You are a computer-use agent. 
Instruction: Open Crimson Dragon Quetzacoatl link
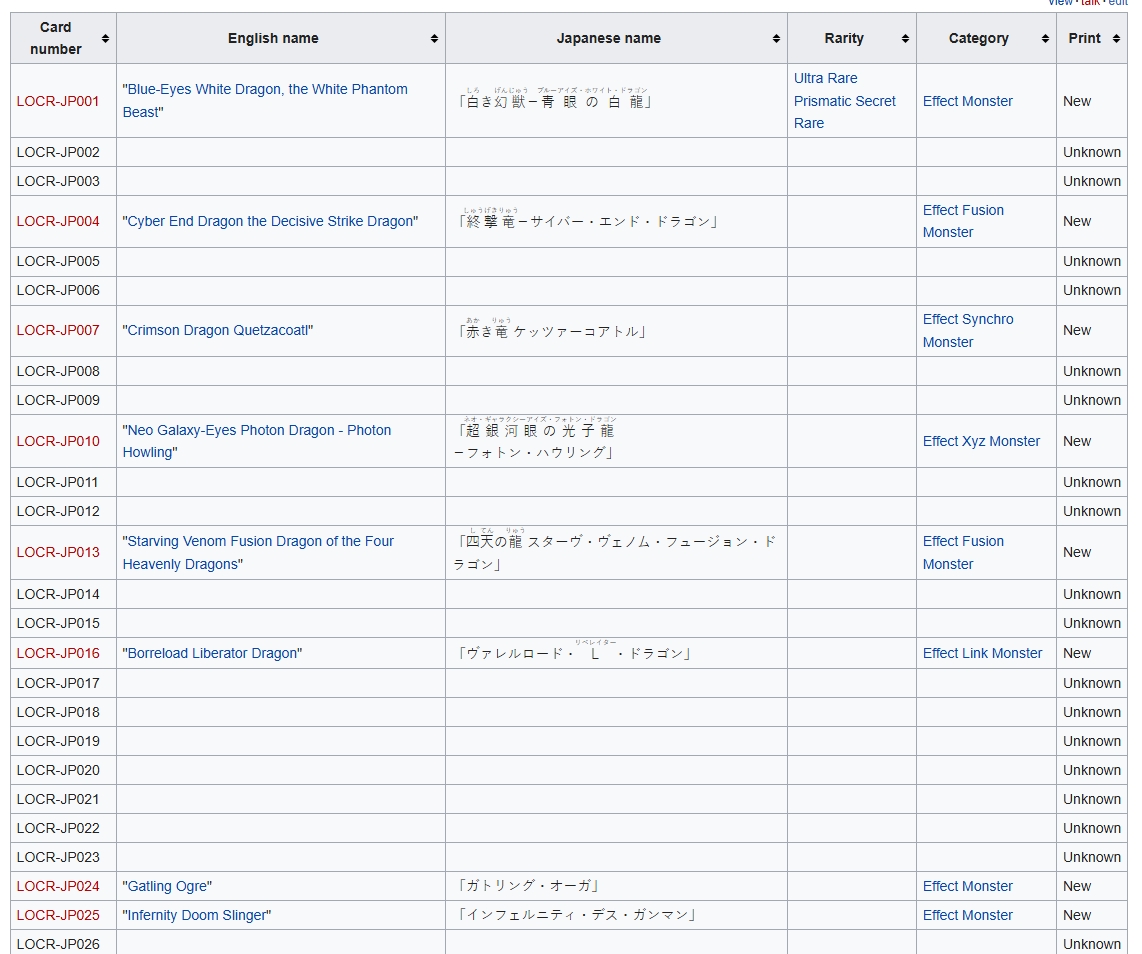click(x=218, y=331)
